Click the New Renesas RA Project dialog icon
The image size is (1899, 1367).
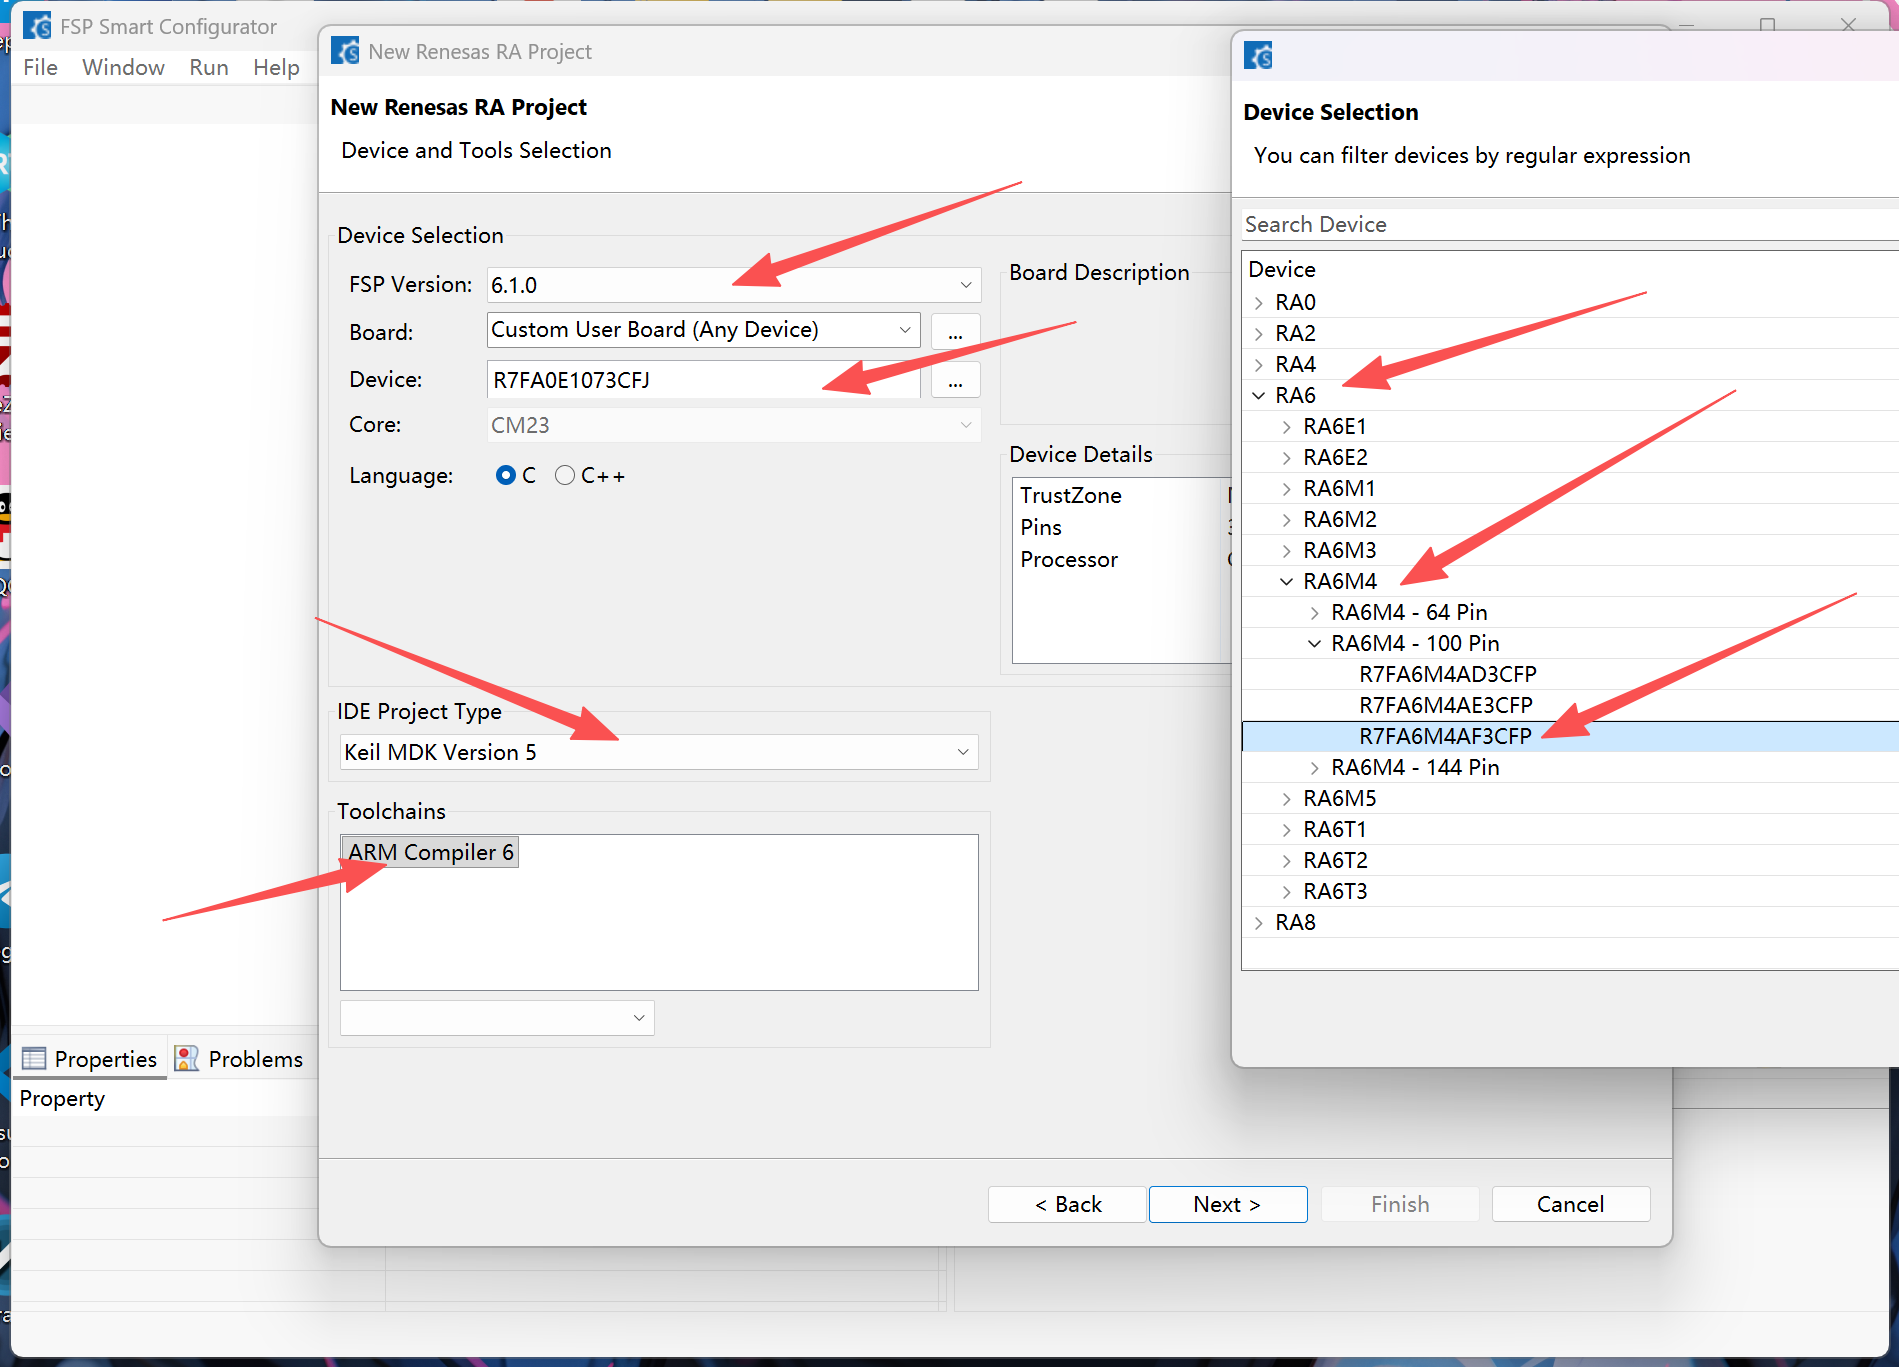(345, 51)
